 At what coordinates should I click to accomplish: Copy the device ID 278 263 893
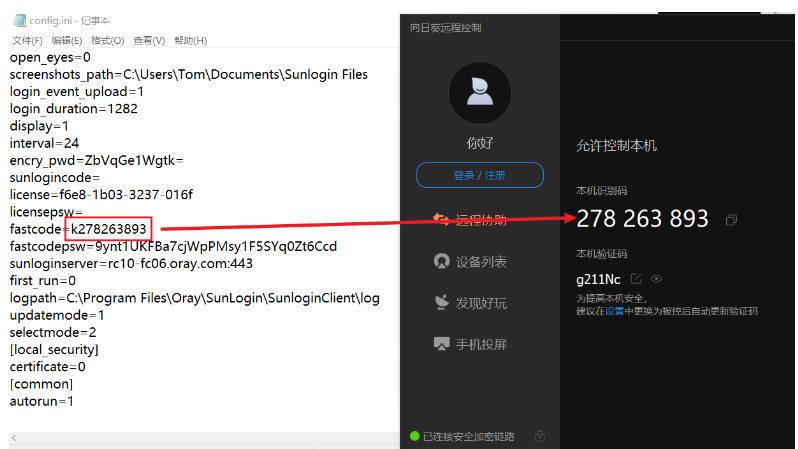tap(731, 220)
